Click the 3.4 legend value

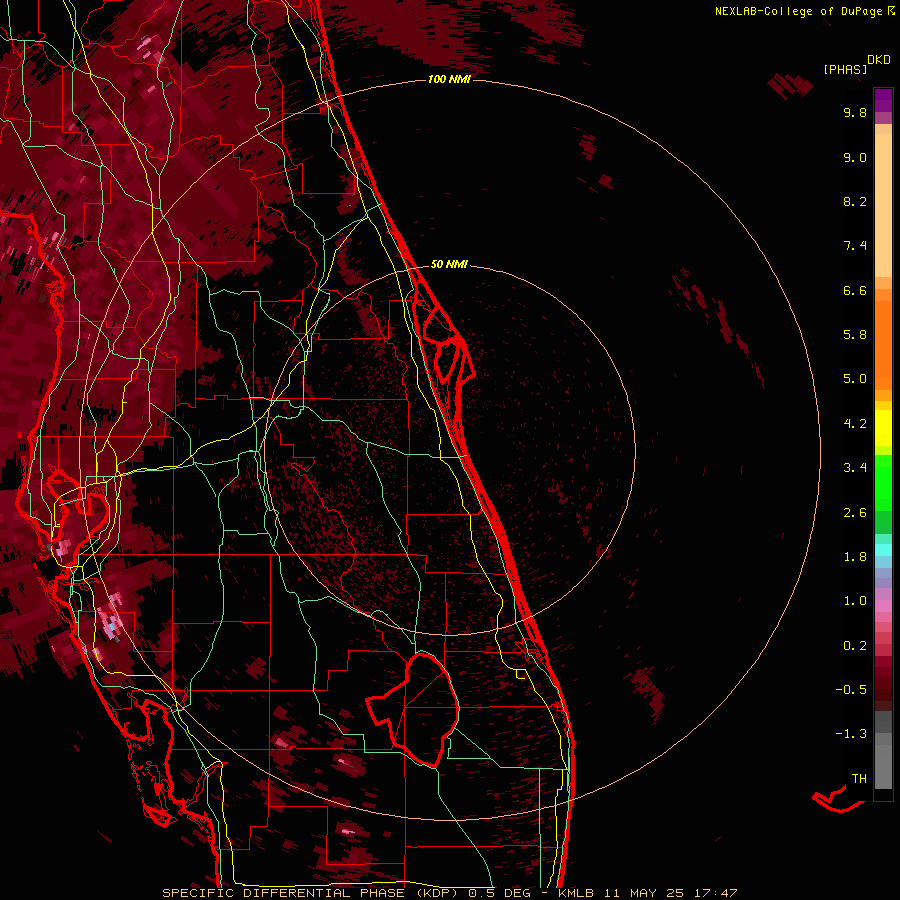click(855, 468)
